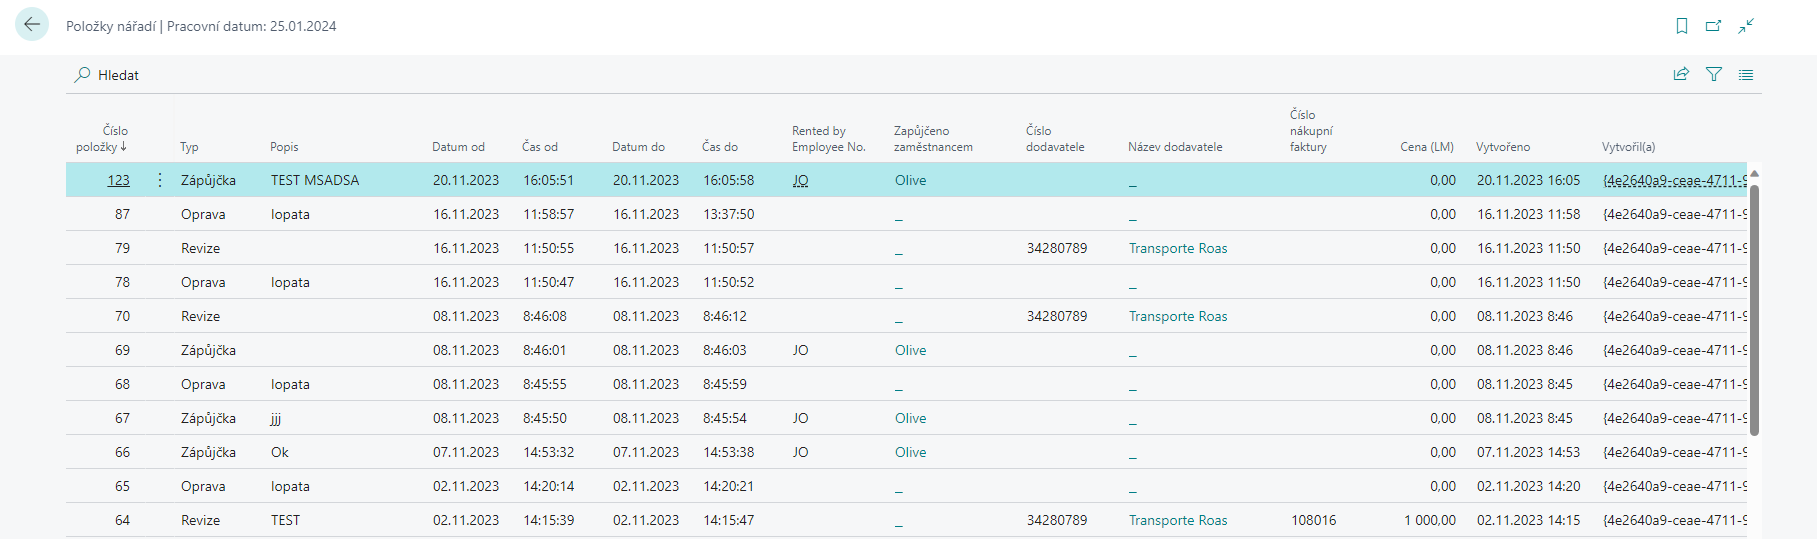Open the Datum od column header
1817x539 pixels.
[x=458, y=147]
